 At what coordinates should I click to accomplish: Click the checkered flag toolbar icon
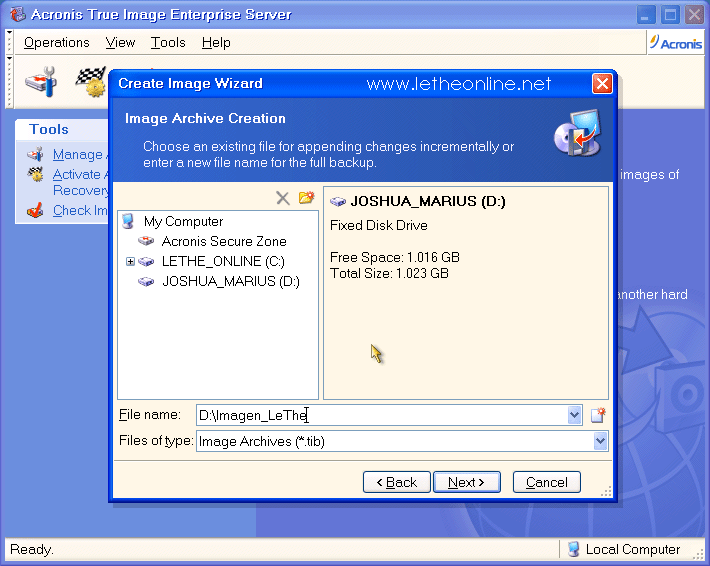pyautogui.click(x=92, y=80)
